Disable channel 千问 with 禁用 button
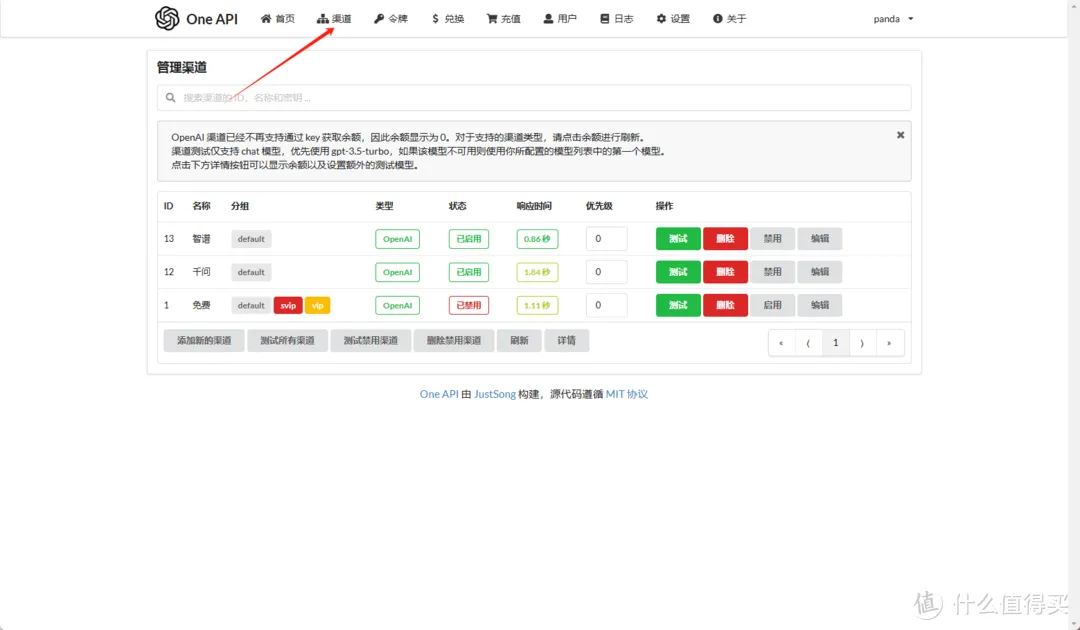 tap(772, 271)
